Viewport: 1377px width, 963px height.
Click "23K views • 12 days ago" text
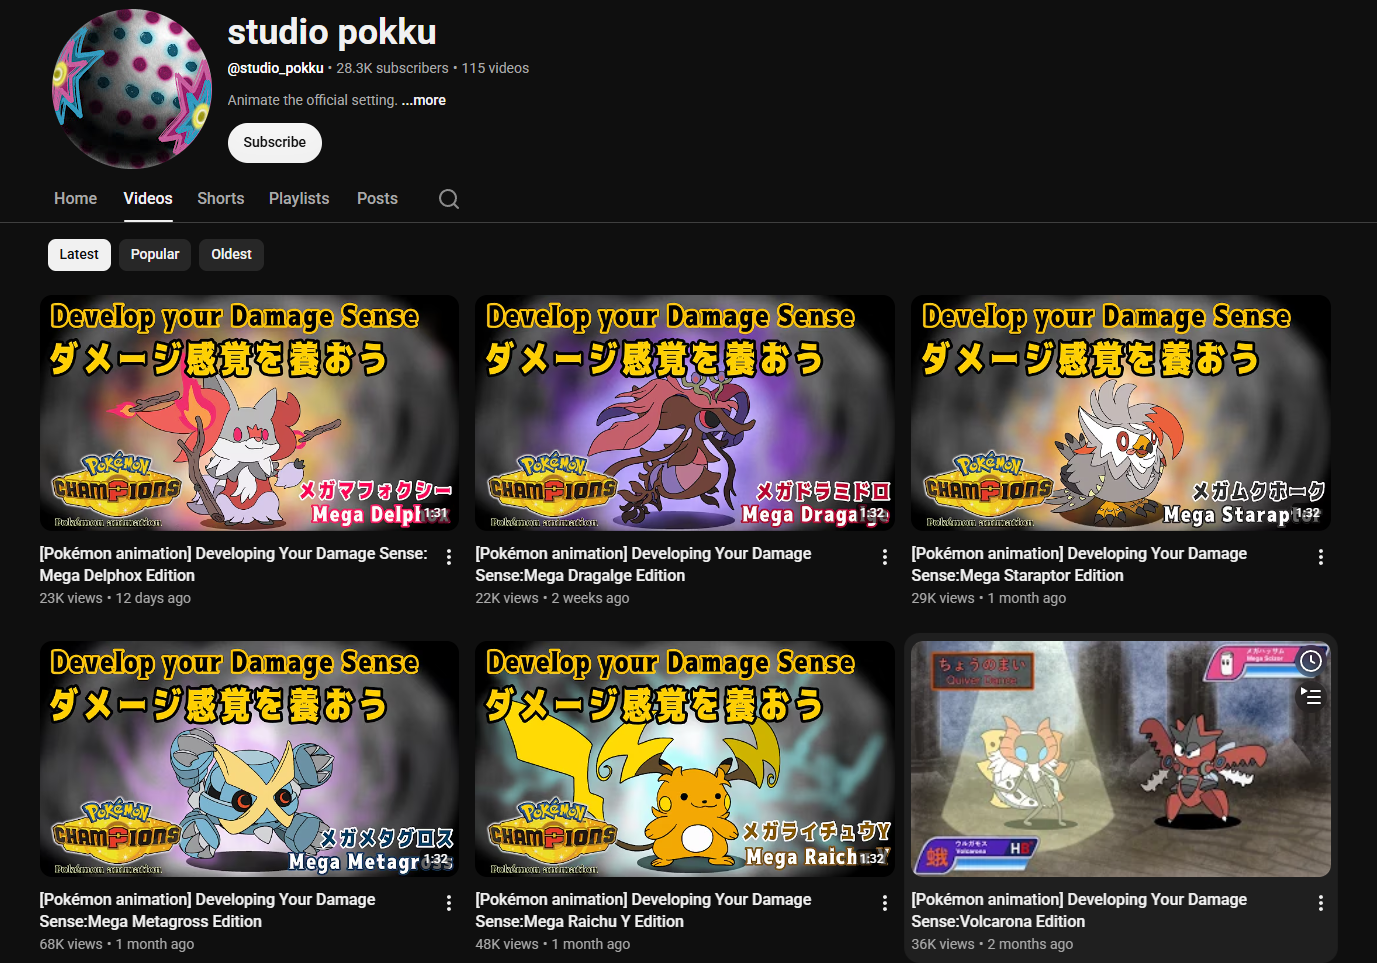(115, 598)
